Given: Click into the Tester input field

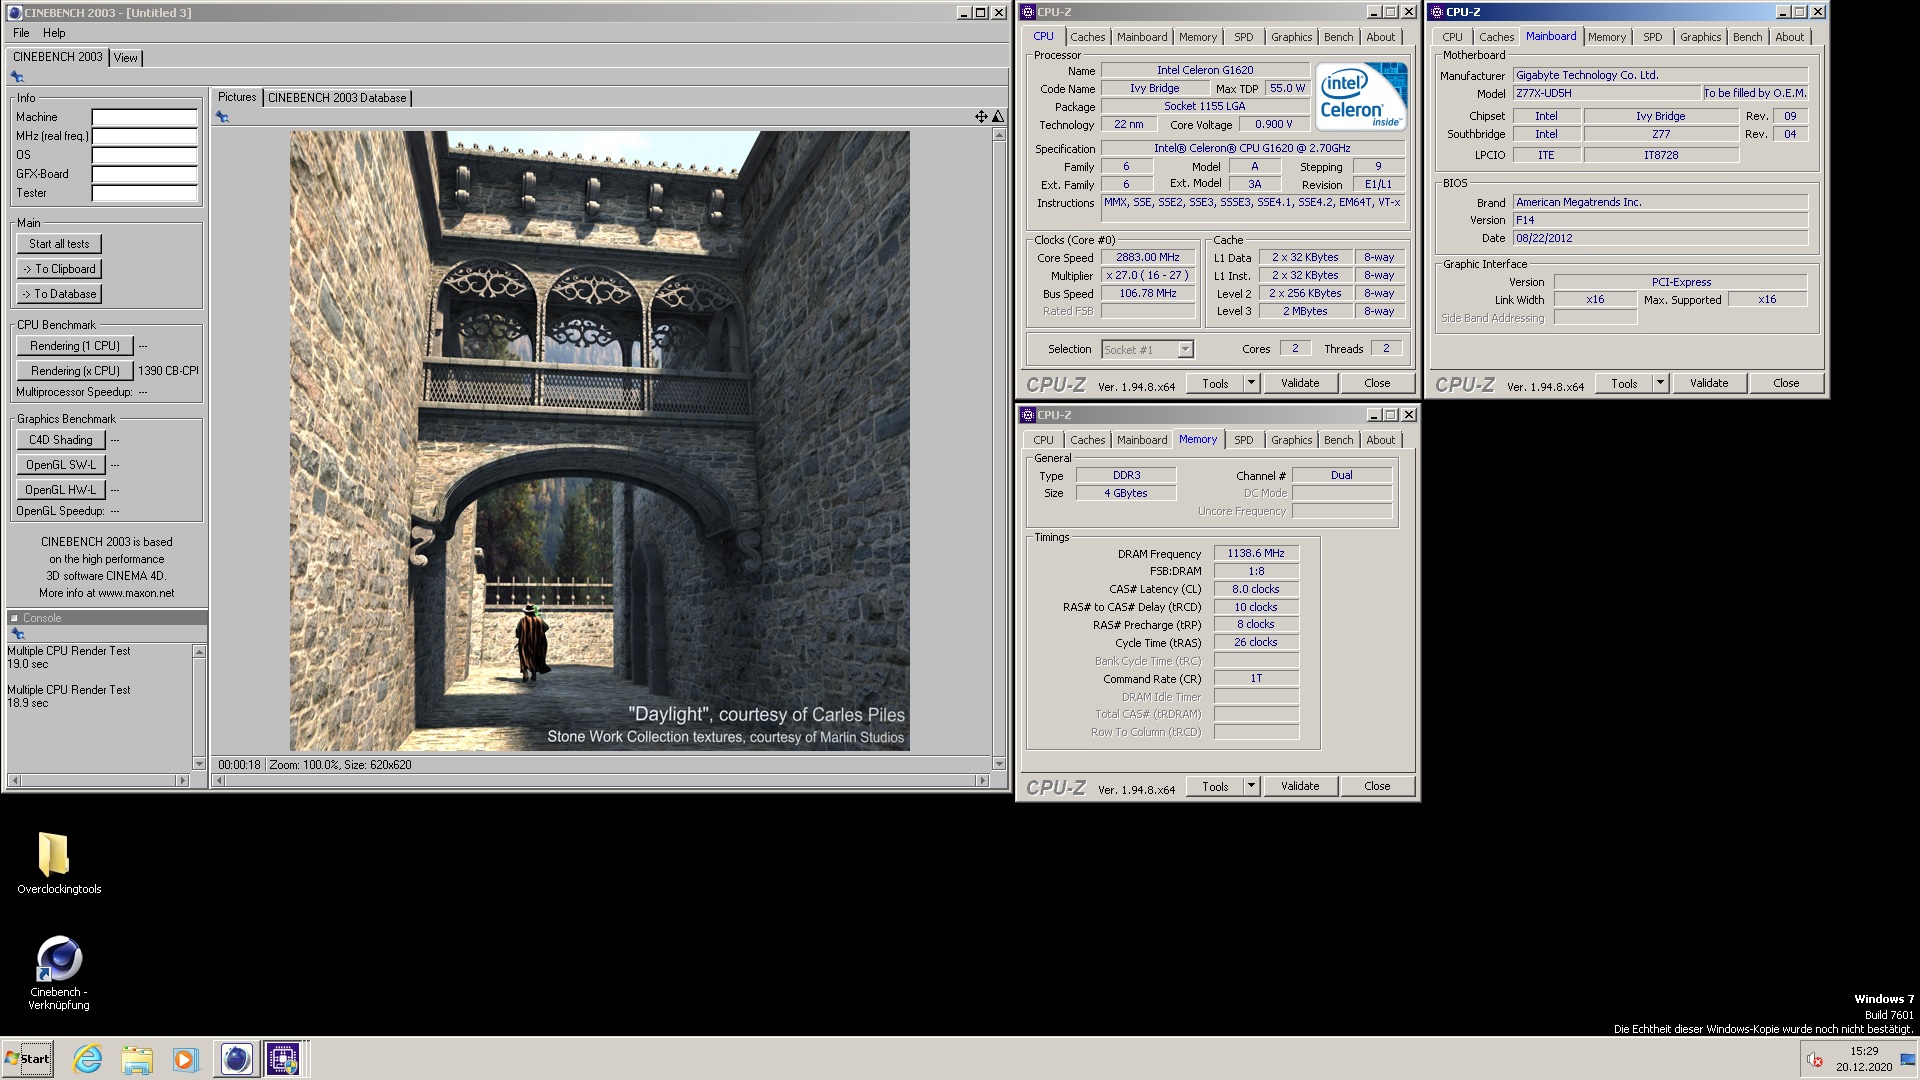Looking at the screenshot, I should 145,193.
